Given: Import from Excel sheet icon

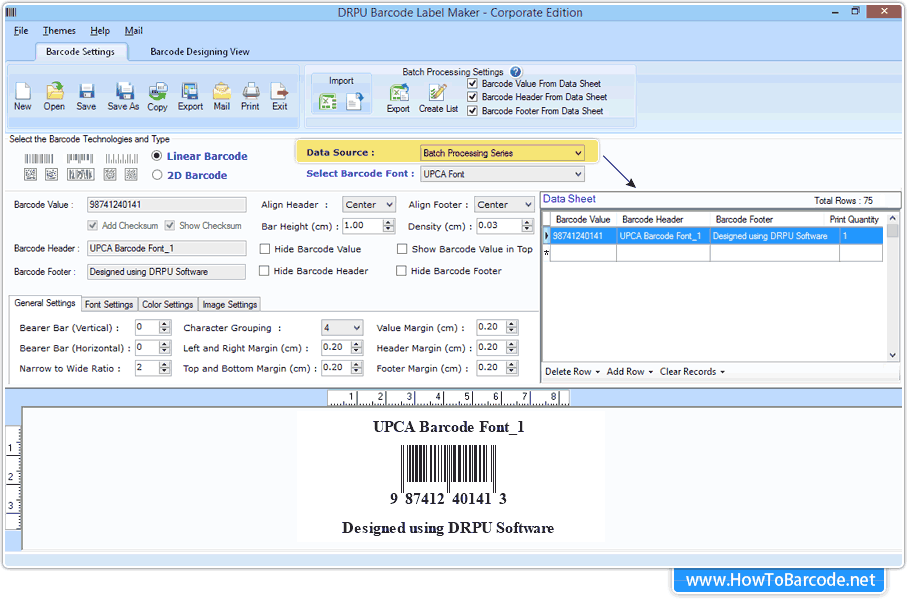Looking at the screenshot, I should pos(328,102).
